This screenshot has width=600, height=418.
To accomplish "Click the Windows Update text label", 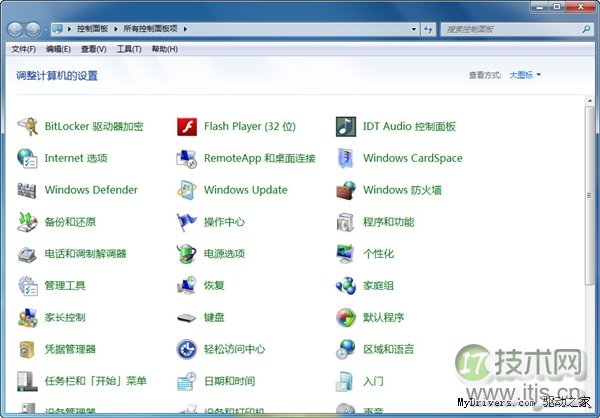I will [246, 190].
